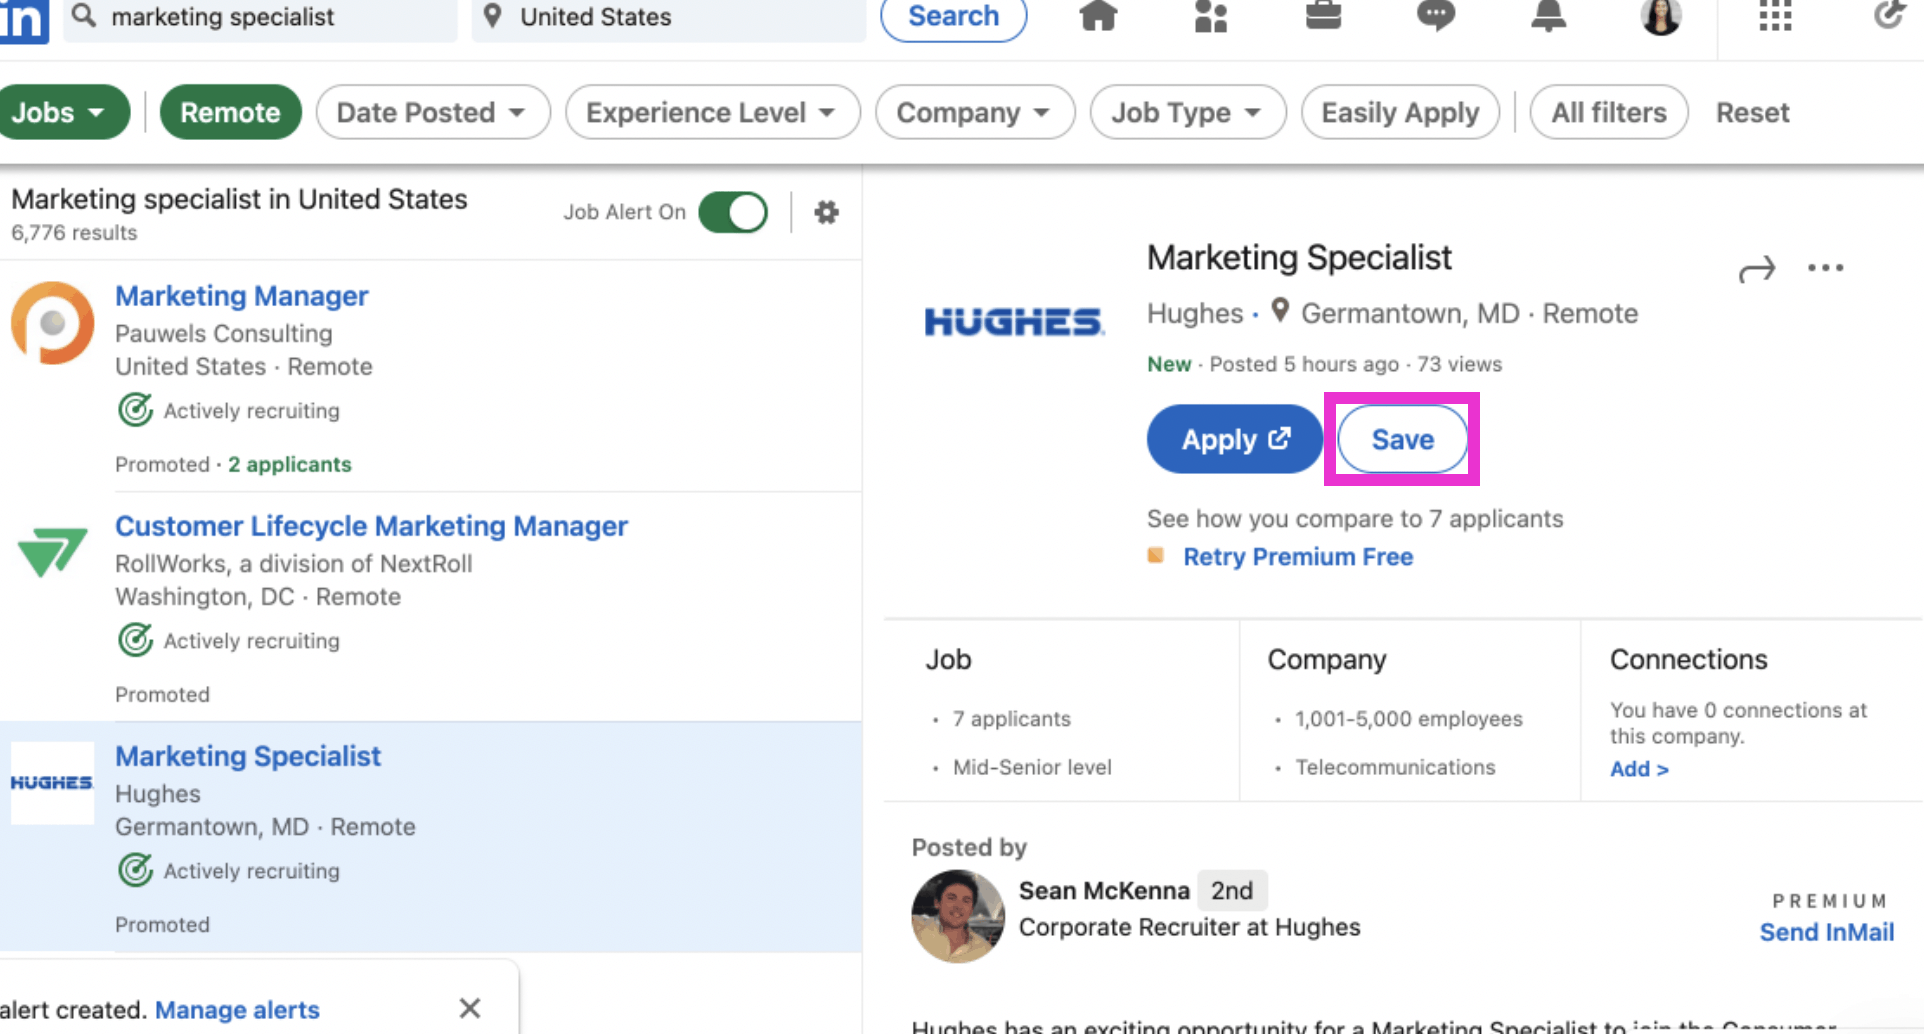Toggle the Remote filter pill
This screenshot has width=1924, height=1034.
pos(230,112)
